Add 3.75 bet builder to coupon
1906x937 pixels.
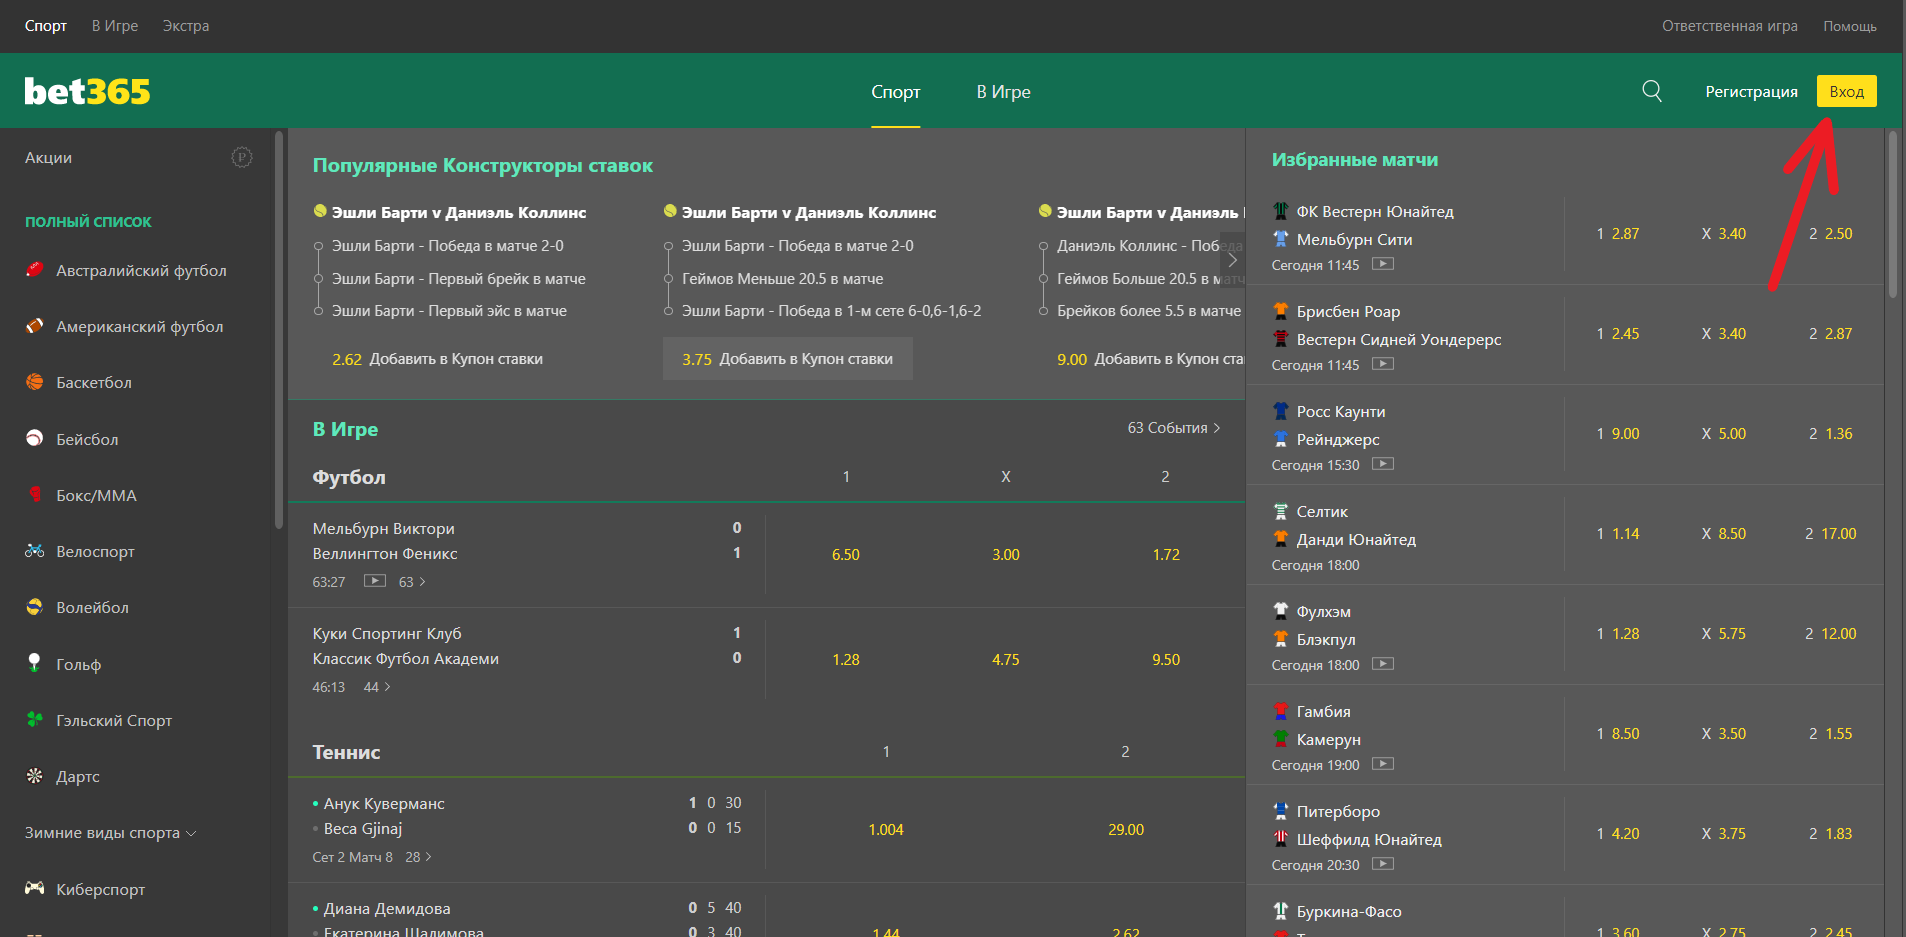coord(787,359)
